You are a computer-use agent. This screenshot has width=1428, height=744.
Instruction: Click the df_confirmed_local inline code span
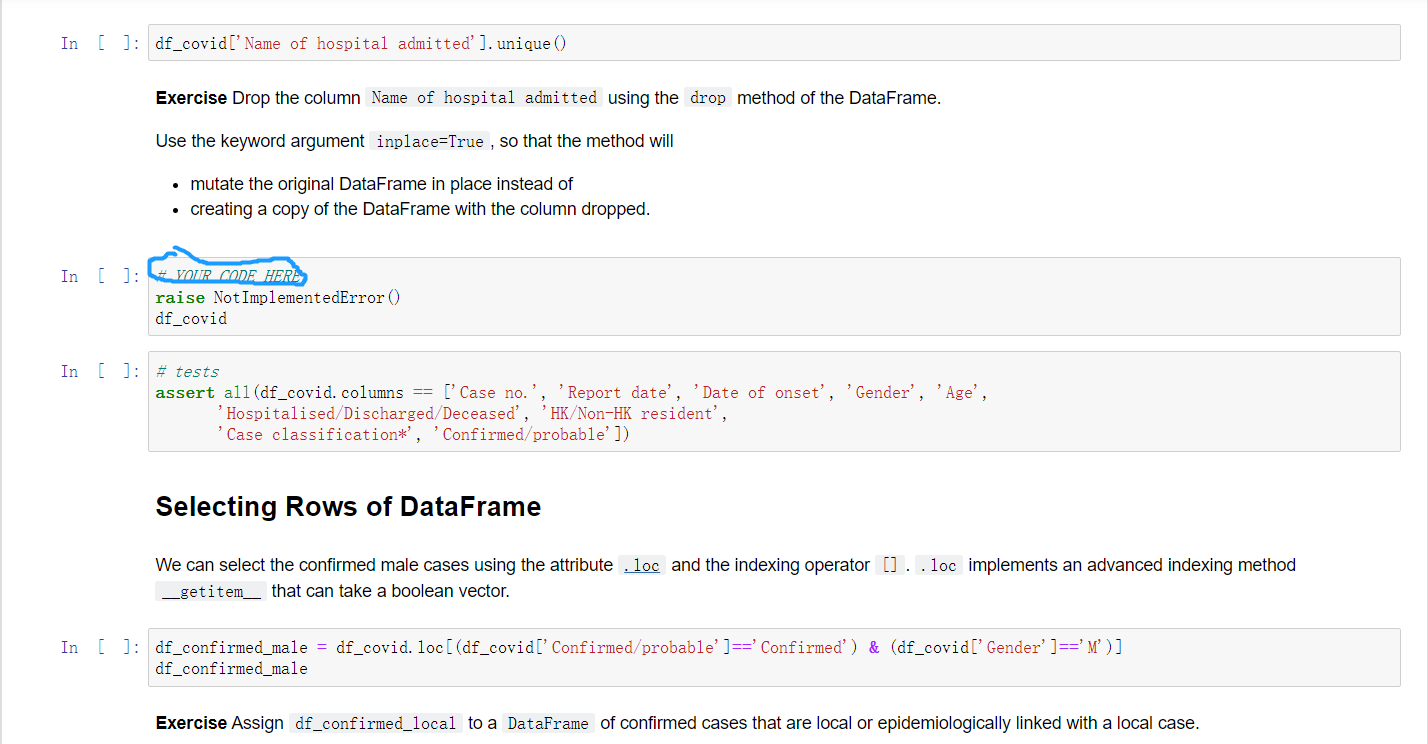point(376,722)
